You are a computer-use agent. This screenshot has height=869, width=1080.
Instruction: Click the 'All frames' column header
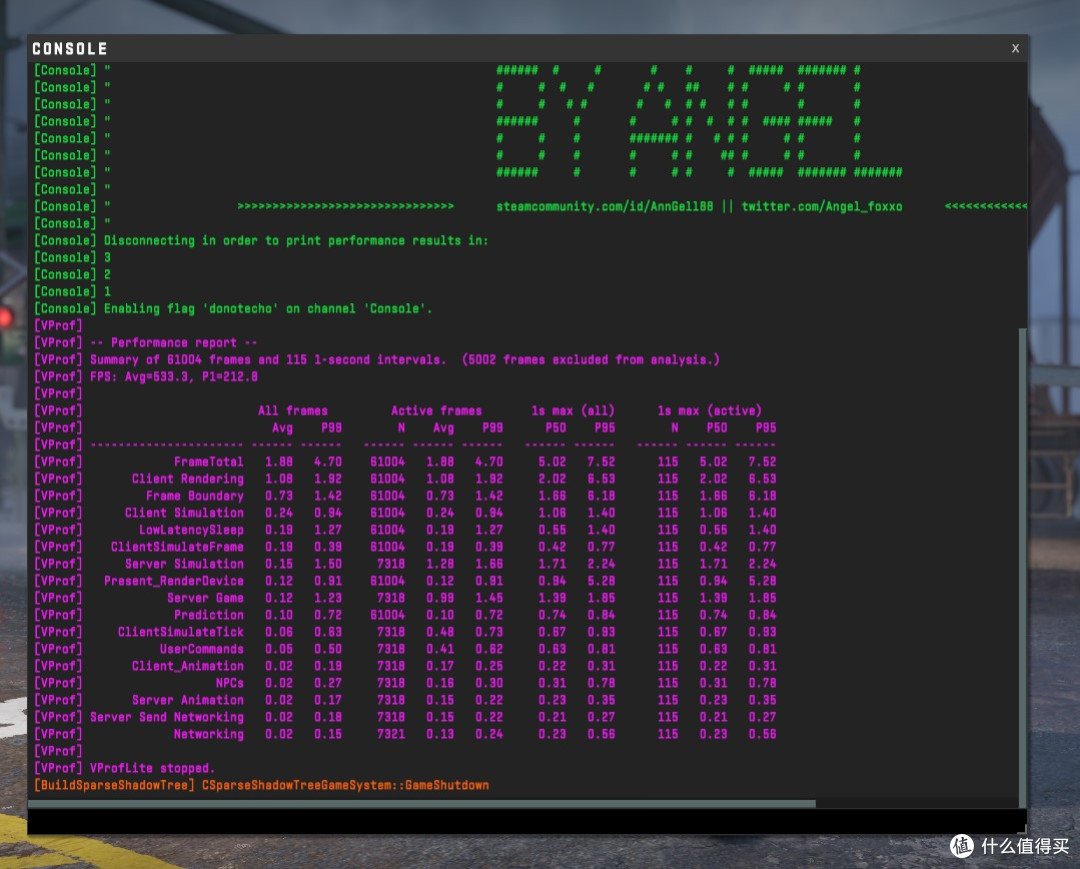click(x=293, y=410)
